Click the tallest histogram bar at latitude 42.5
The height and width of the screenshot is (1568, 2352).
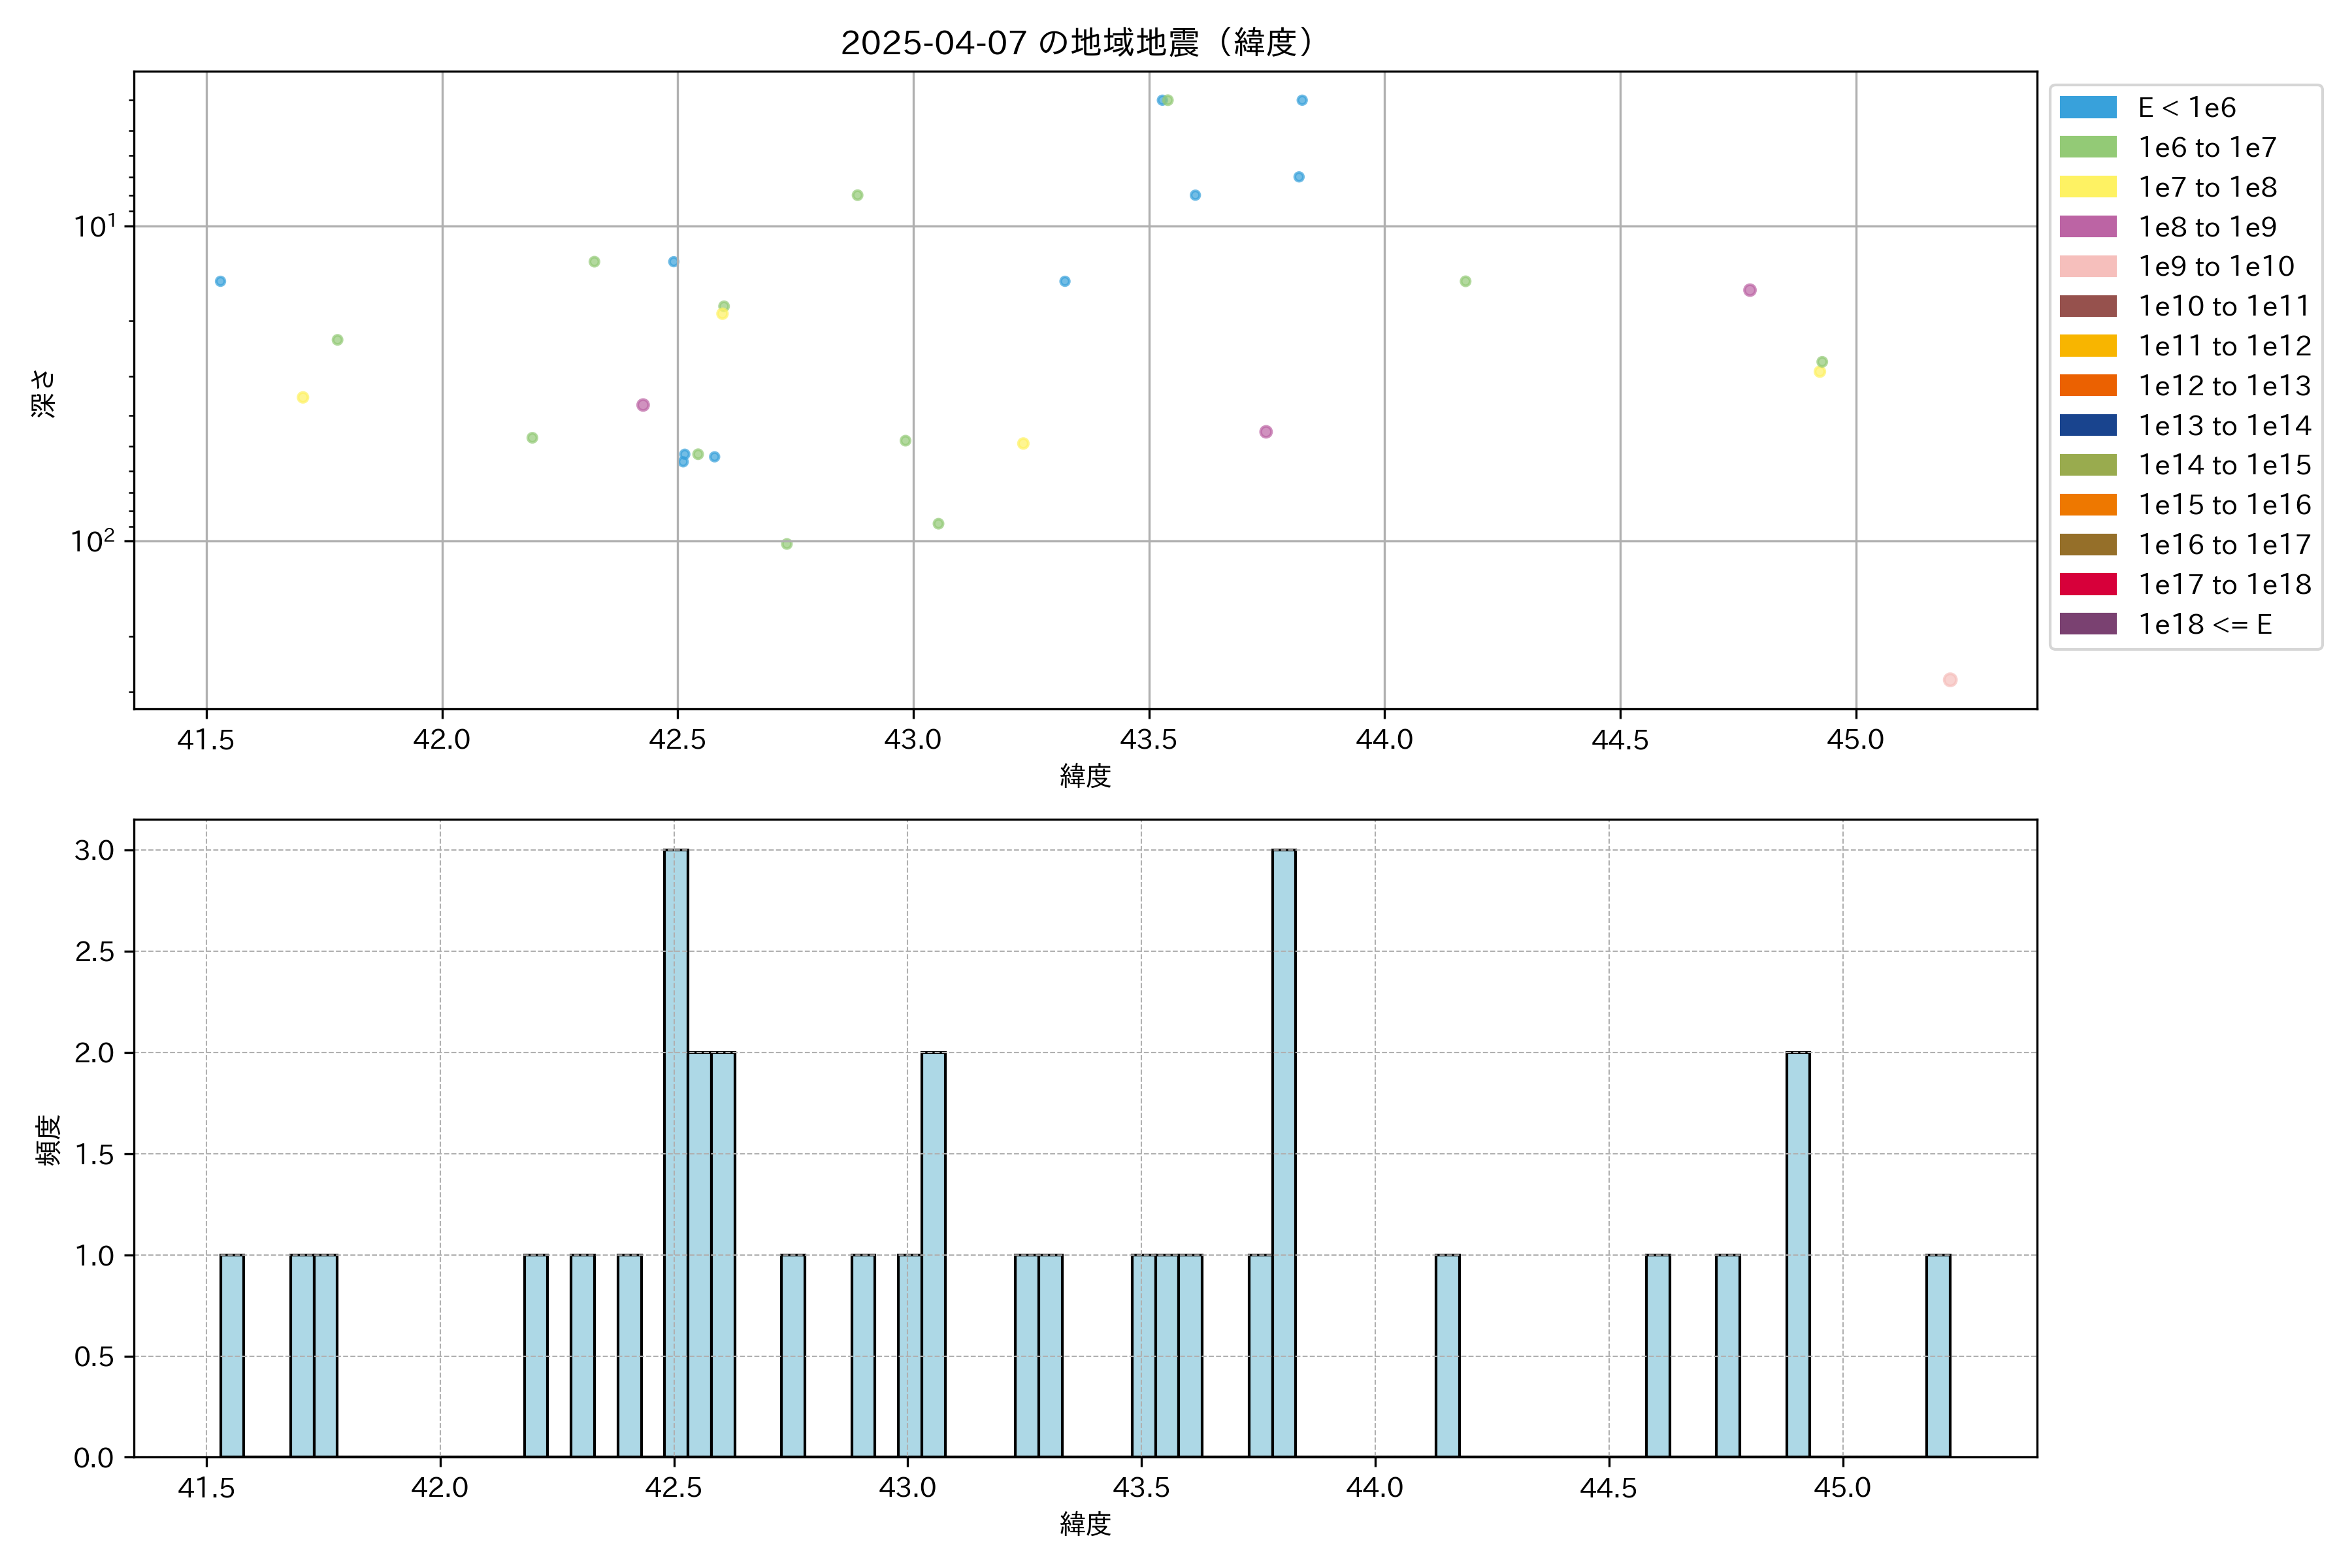coord(676,1150)
